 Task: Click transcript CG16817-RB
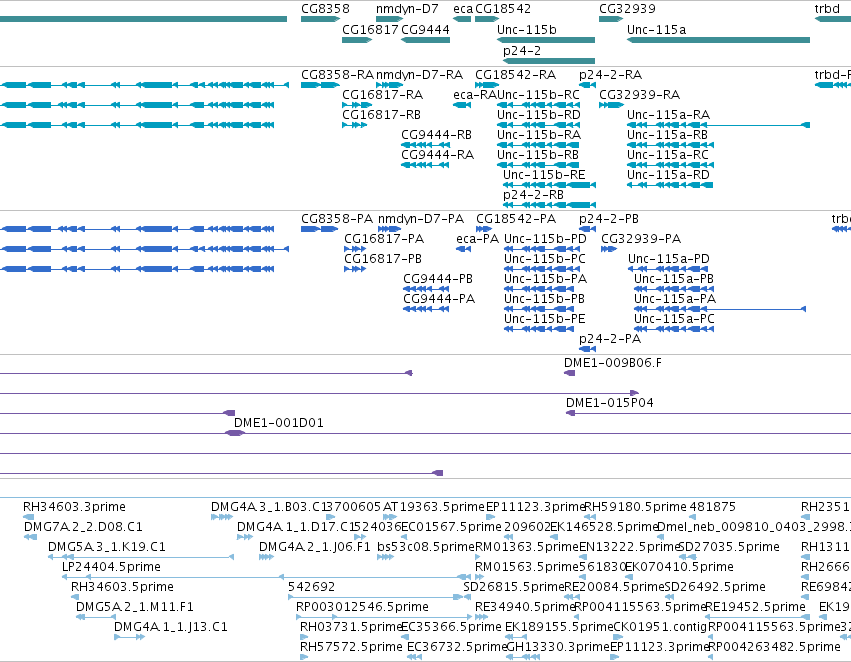coord(382,114)
